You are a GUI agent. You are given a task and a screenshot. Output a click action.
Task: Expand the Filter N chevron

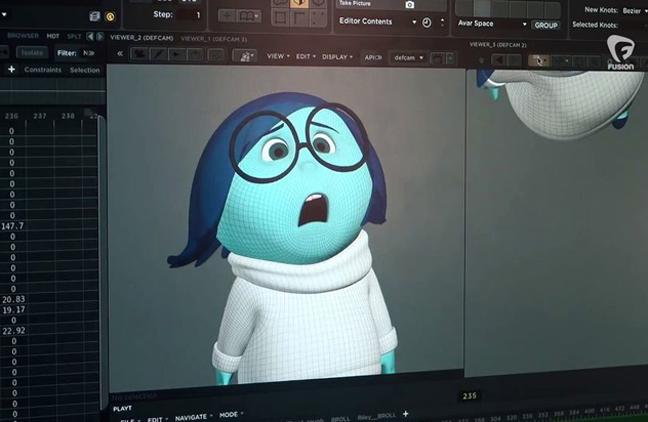tap(89, 53)
